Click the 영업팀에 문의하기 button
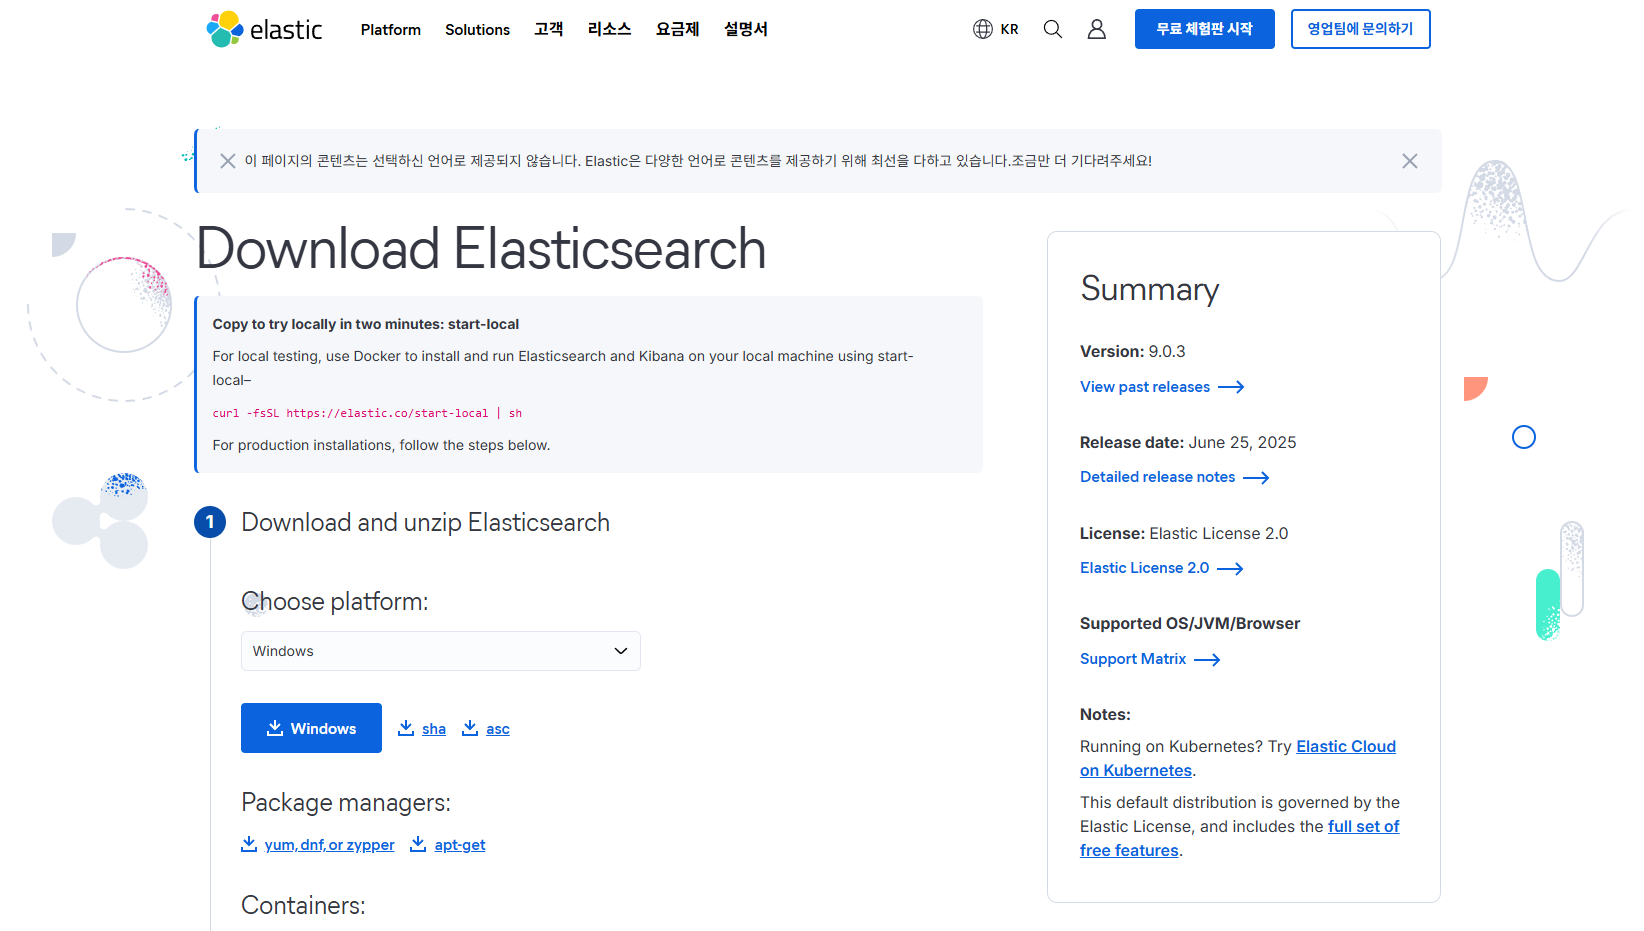The width and height of the screenshot is (1644, 931). tap(1361, 29)
